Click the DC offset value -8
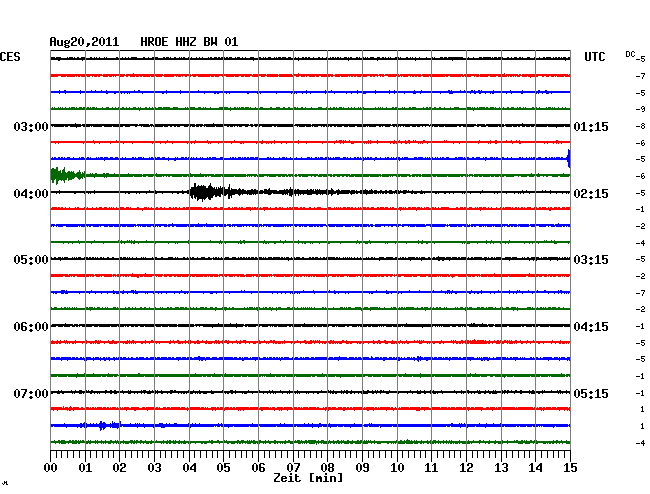The height and width of the screenshot is (494, 650). pos(640,126)
